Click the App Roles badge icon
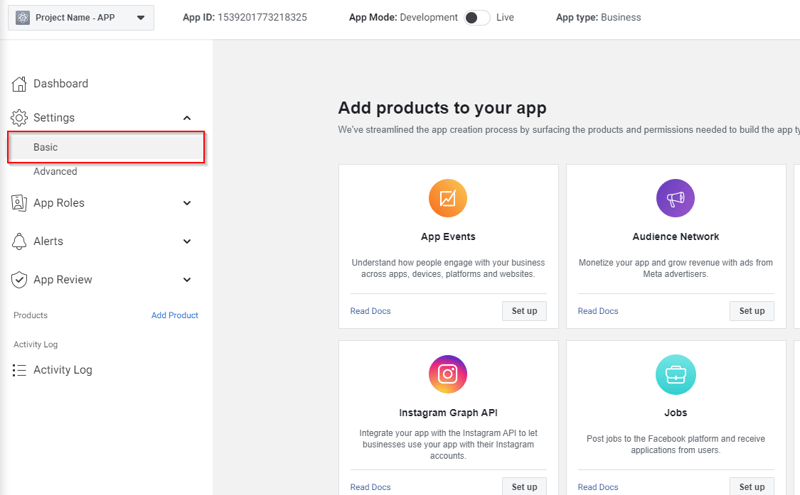 click(19, 203)
